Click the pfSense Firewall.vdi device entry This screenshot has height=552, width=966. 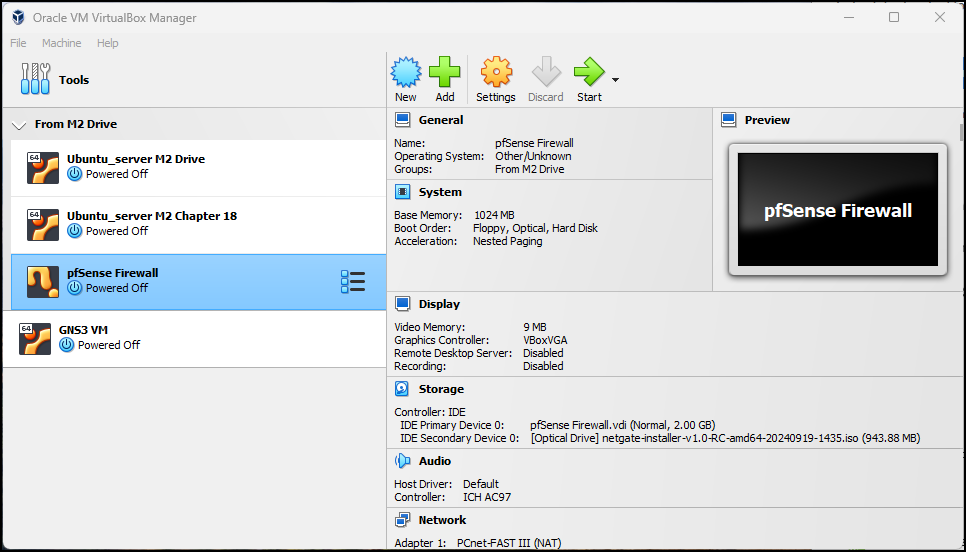622,425
